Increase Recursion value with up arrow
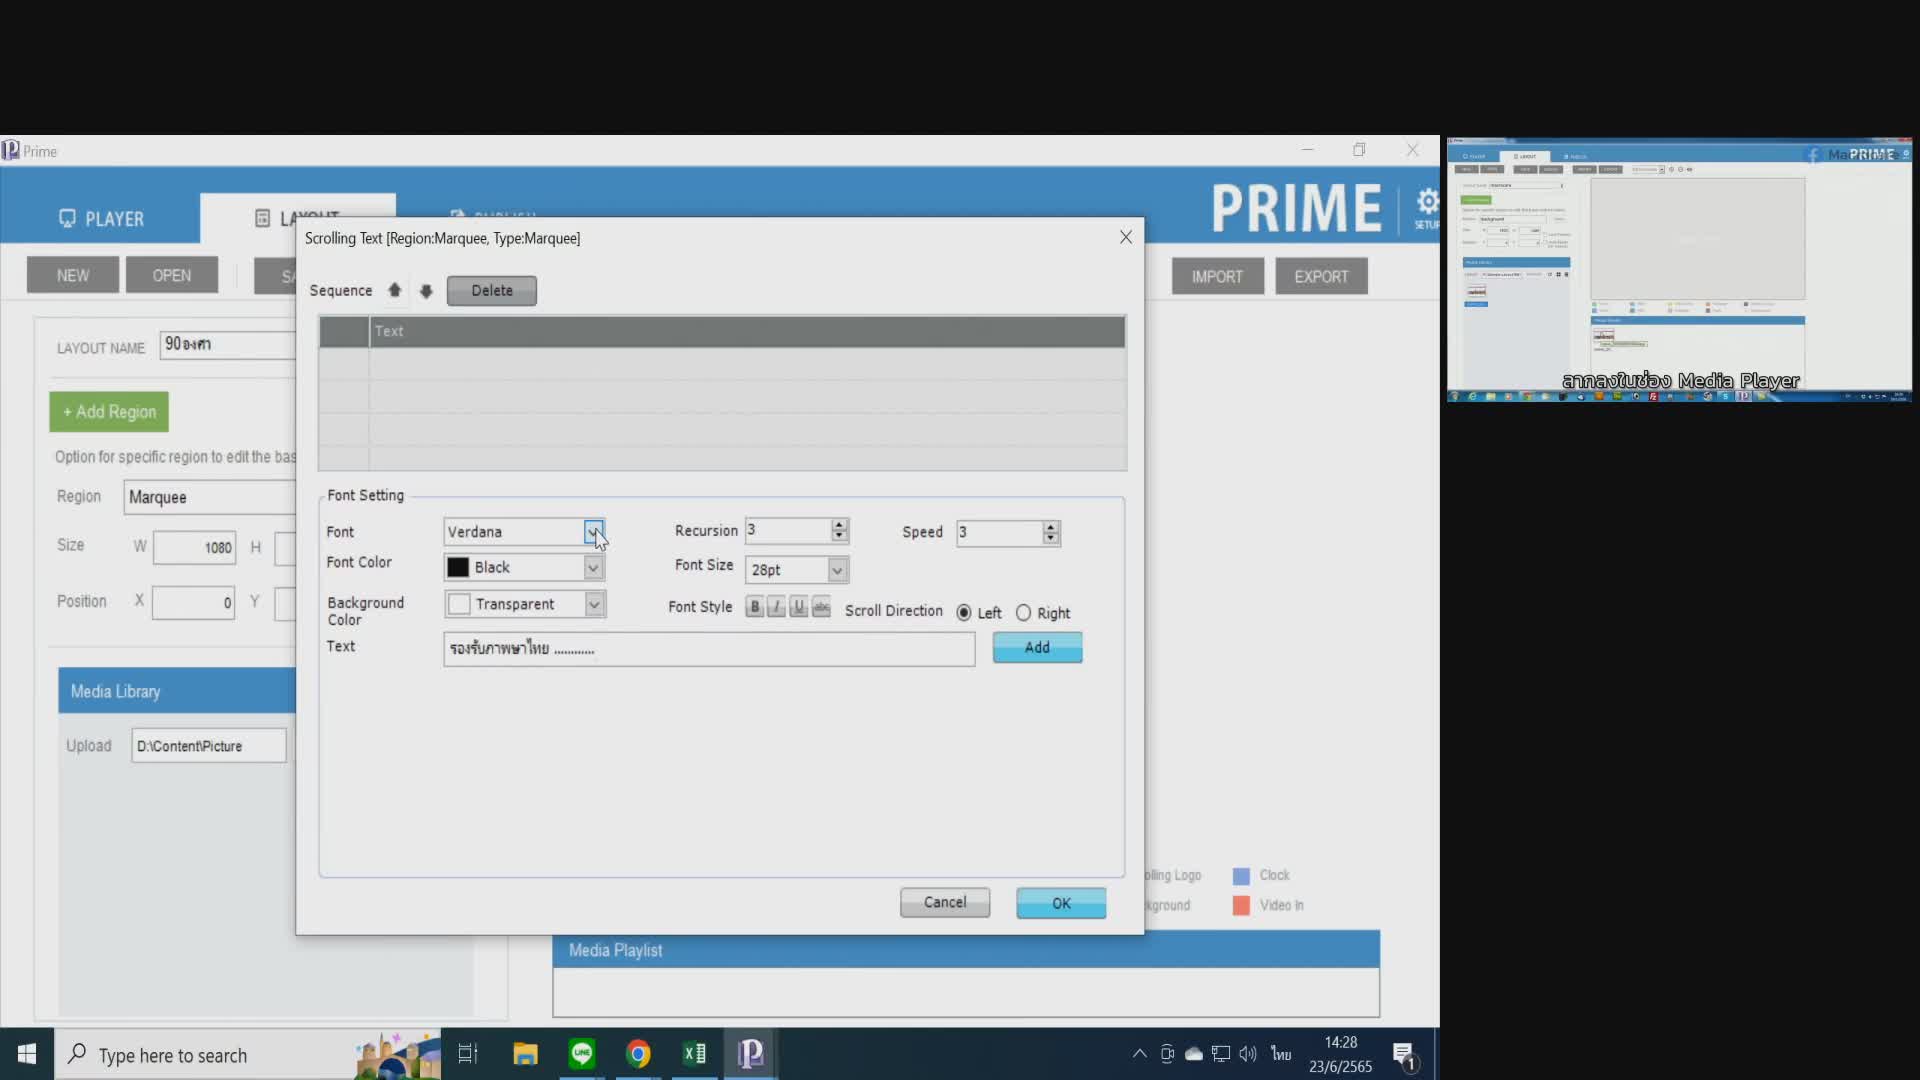Image resolution: width=1920 pixels, height=1080 pixels. tap(840, 525)
